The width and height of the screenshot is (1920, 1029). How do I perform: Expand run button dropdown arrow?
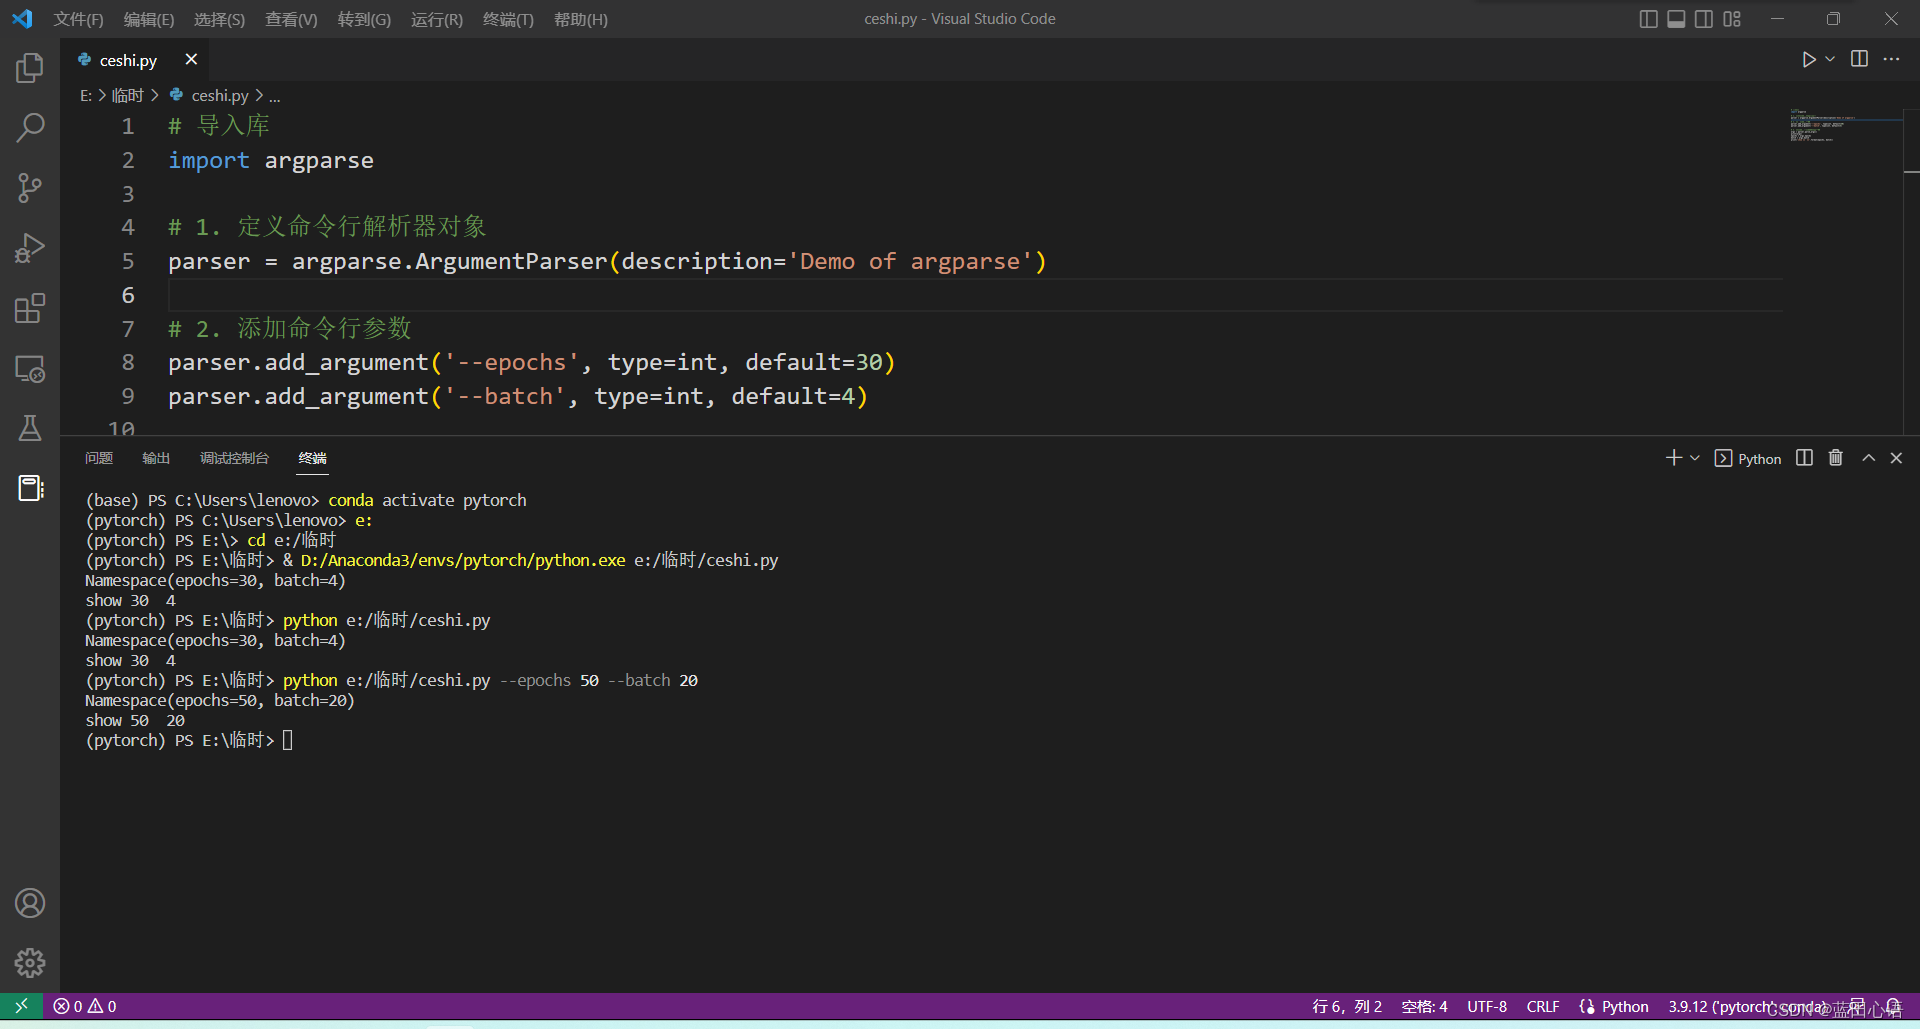point(1830,60)
